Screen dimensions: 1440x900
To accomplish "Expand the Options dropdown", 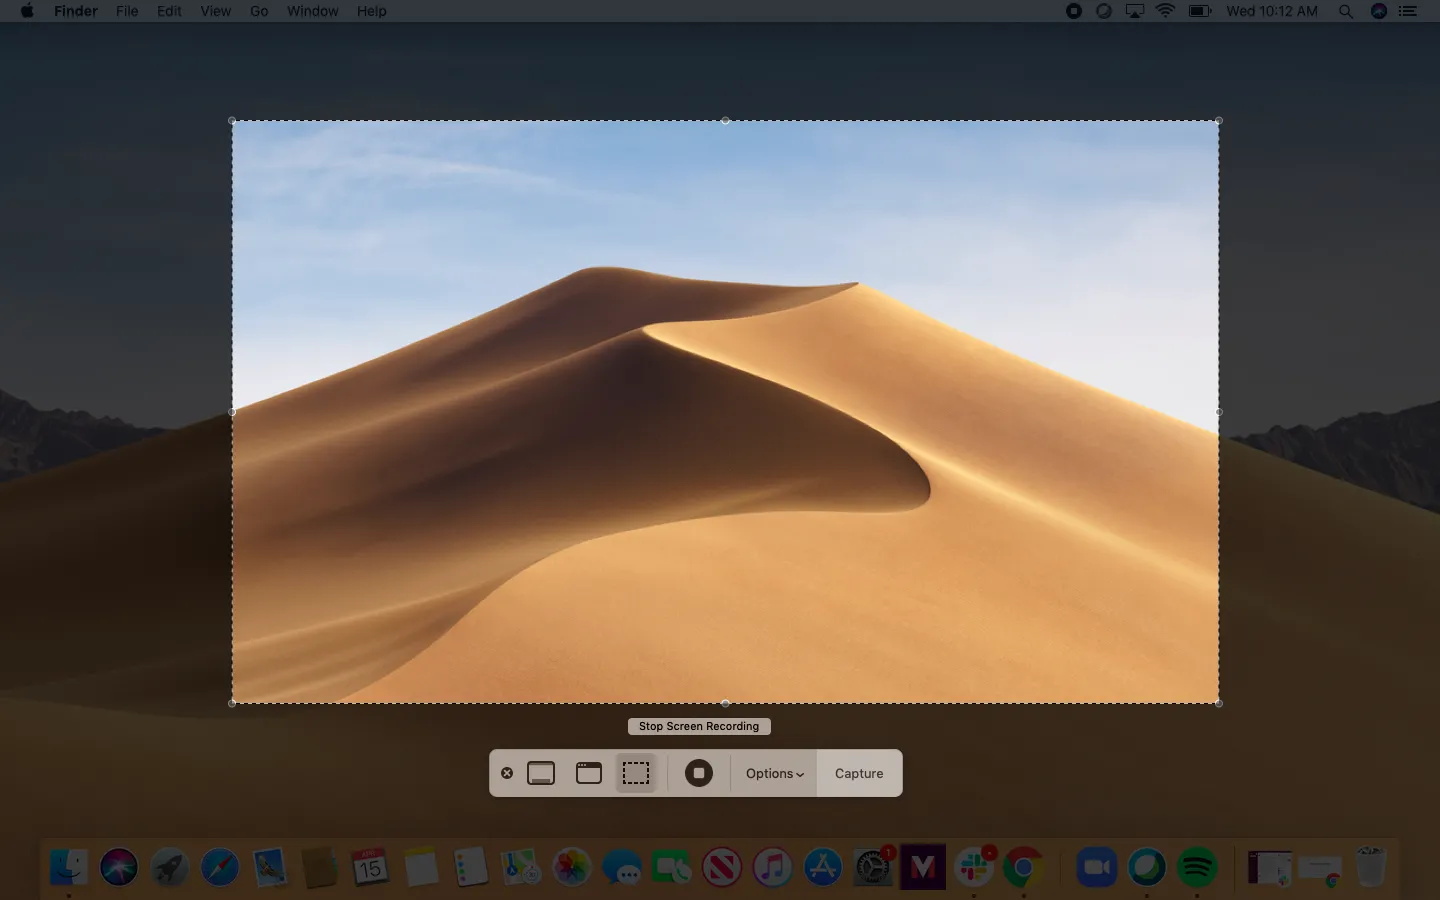I will coord(774,773).
